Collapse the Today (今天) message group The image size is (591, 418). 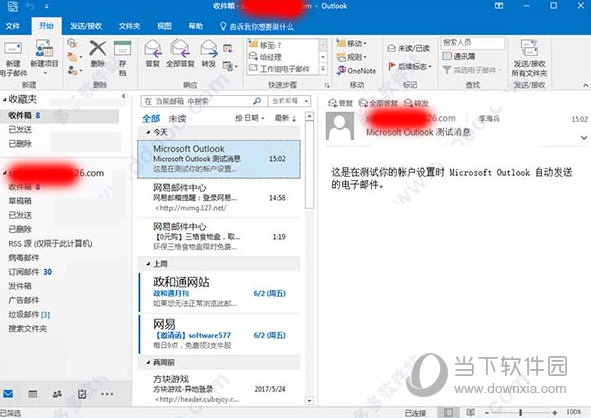coord(148,132)
